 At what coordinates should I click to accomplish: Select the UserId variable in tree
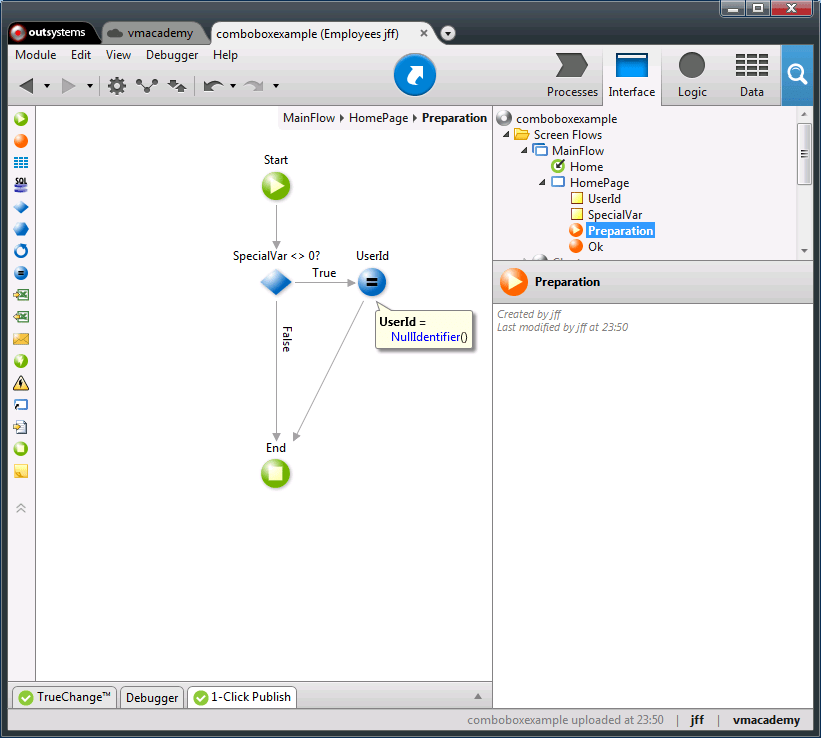[x=604, y=199]
